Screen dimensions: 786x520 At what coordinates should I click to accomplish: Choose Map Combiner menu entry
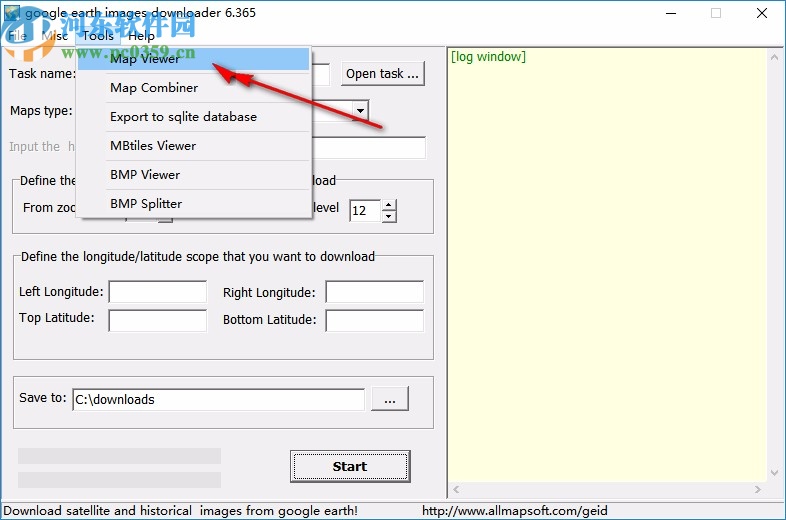click(x=193, y=88)
